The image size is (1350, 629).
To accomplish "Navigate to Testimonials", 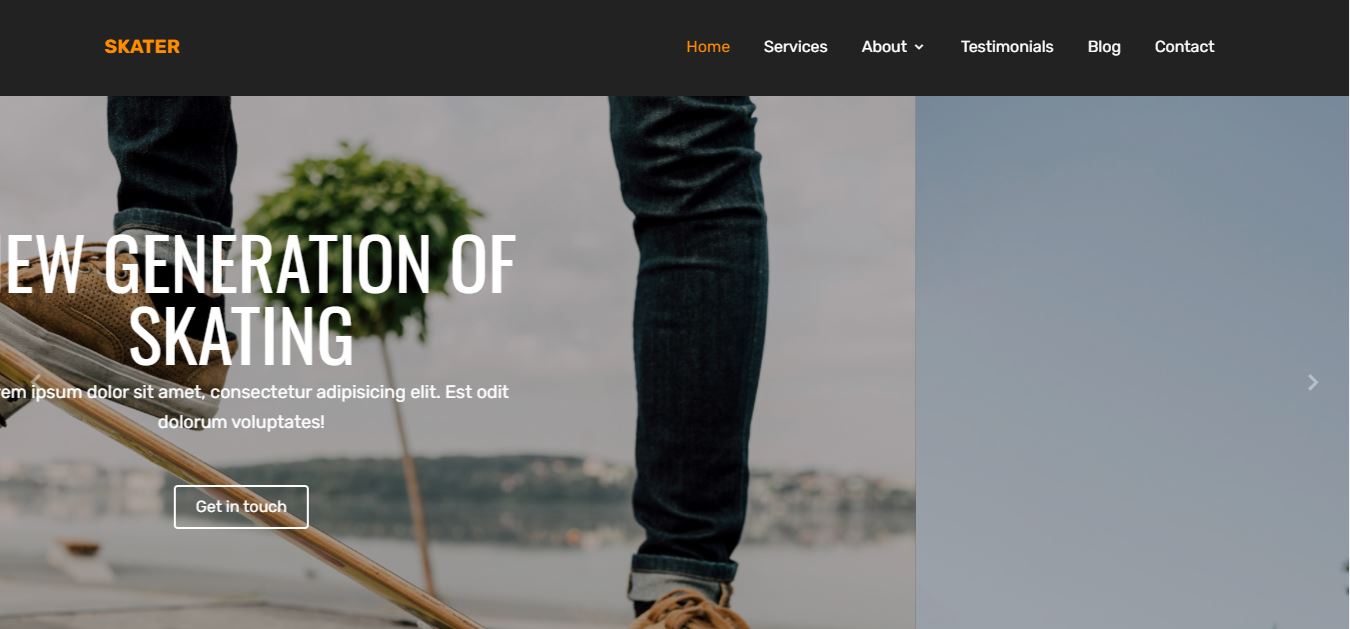I will tap(1007, 46).
